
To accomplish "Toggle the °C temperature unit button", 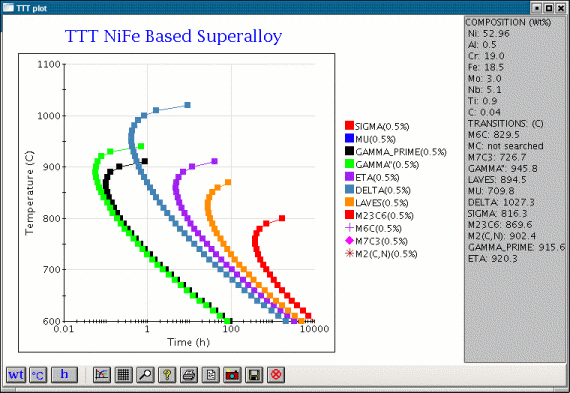I will pyautogui.click(x=38, y=374).
